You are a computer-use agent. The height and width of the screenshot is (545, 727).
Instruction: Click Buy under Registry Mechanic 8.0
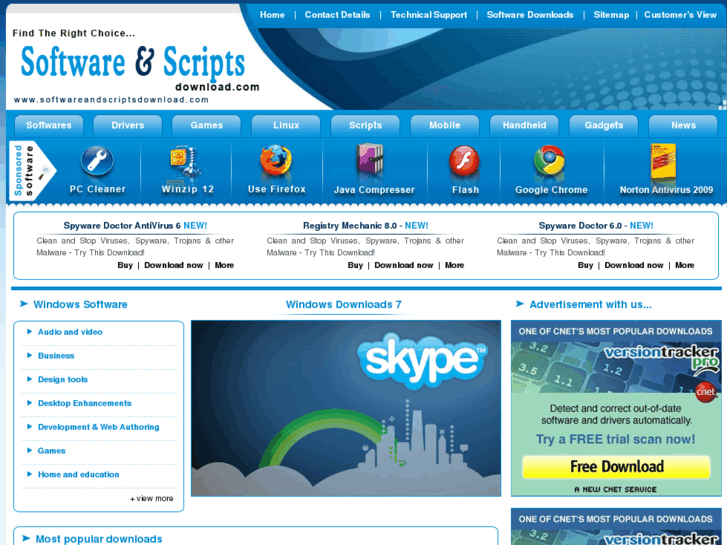355,265
